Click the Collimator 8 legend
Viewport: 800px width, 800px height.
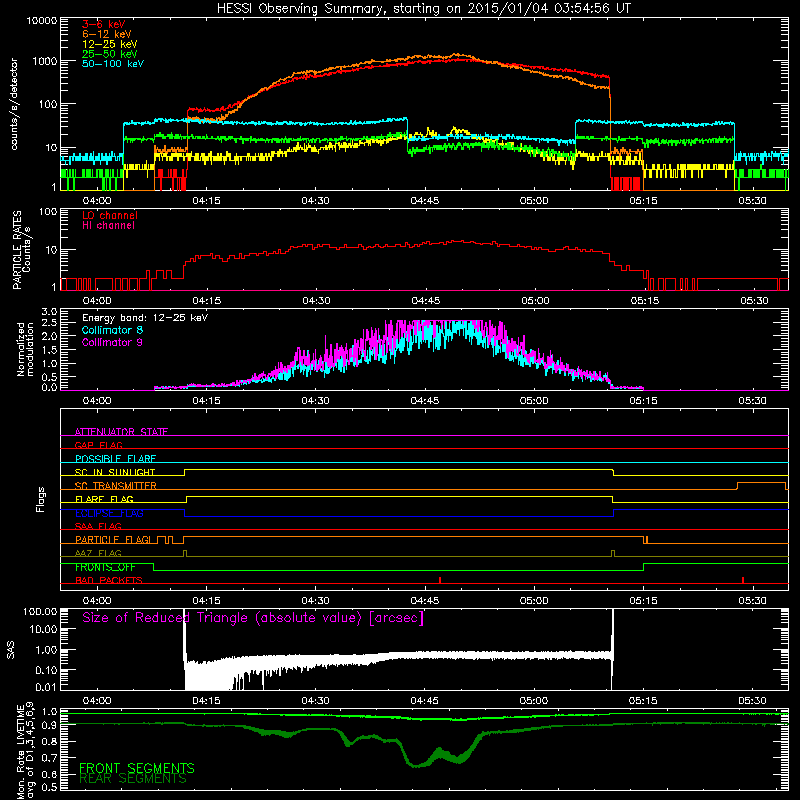[x=112, y=330]
